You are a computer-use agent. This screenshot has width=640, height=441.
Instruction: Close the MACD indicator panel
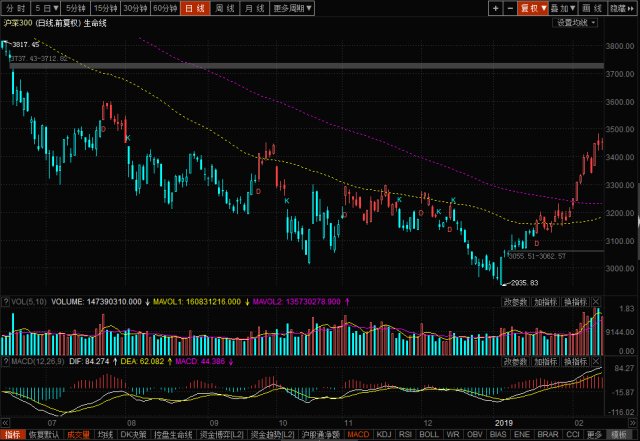[596, 362]
